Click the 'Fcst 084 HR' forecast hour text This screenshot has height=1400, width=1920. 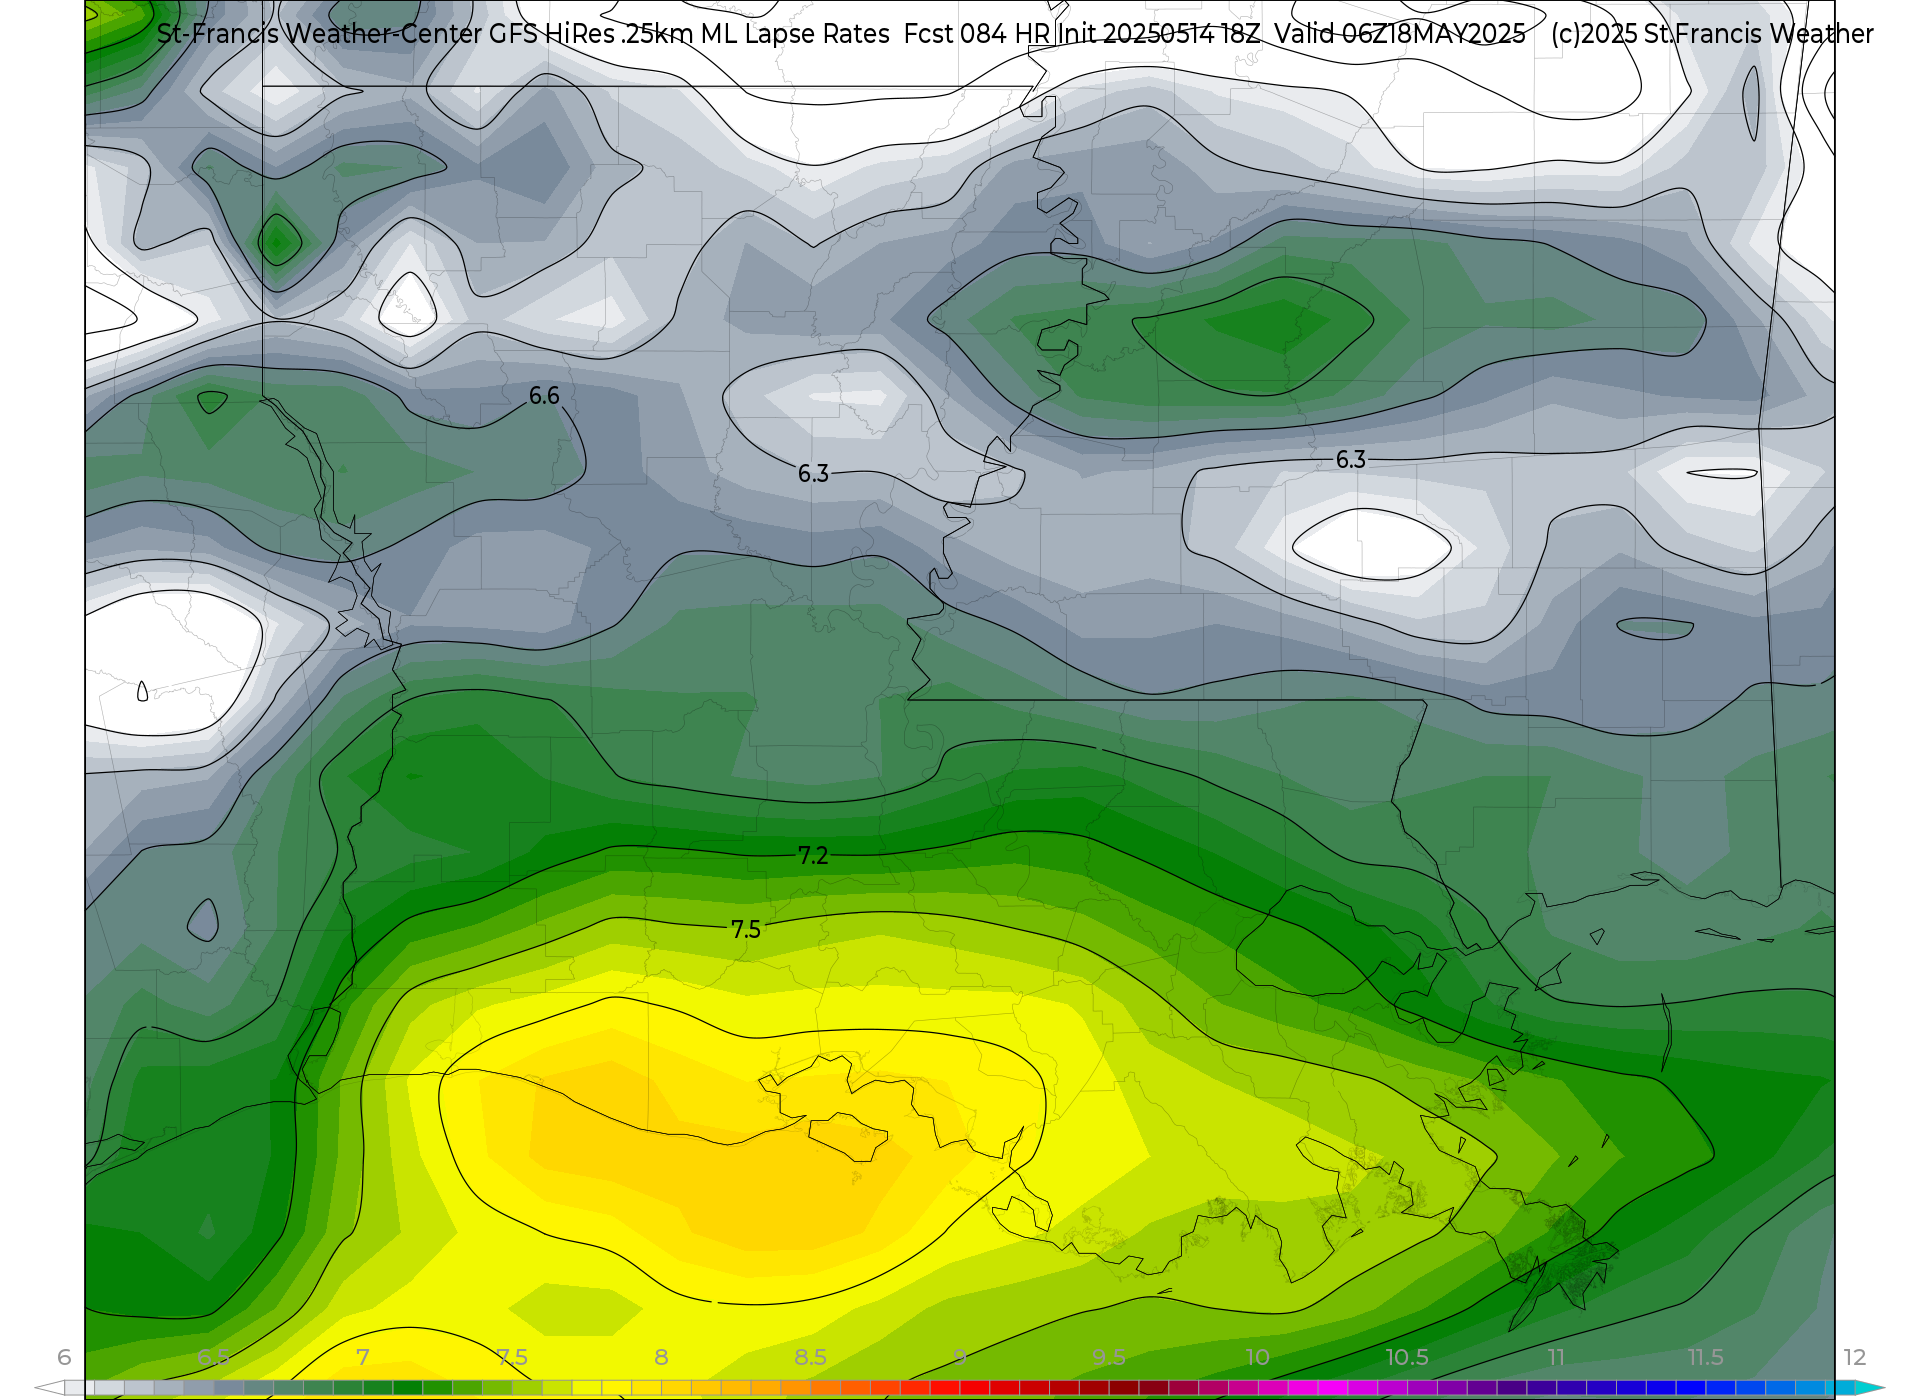pyautogui.click(x=977, y=34)
